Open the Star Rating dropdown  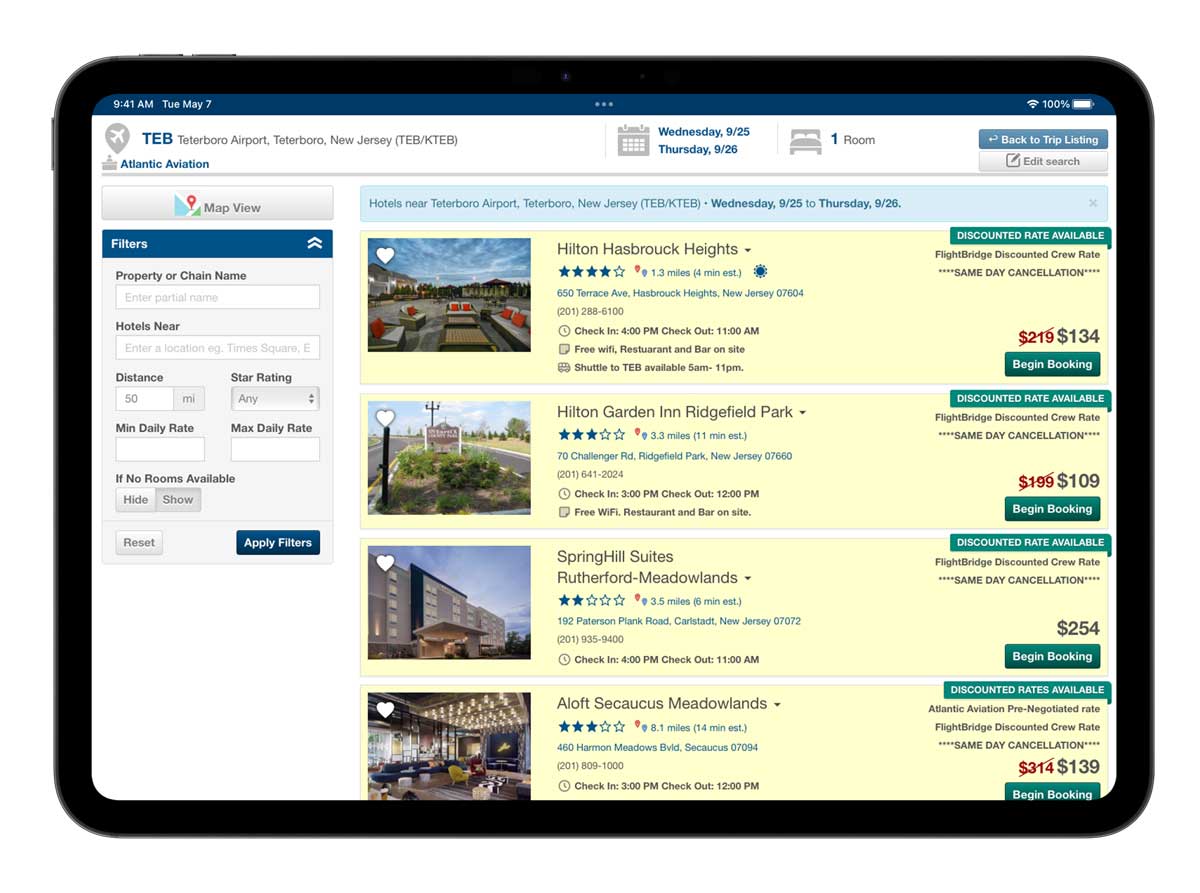pyautogui.click(x=275, y=398)
